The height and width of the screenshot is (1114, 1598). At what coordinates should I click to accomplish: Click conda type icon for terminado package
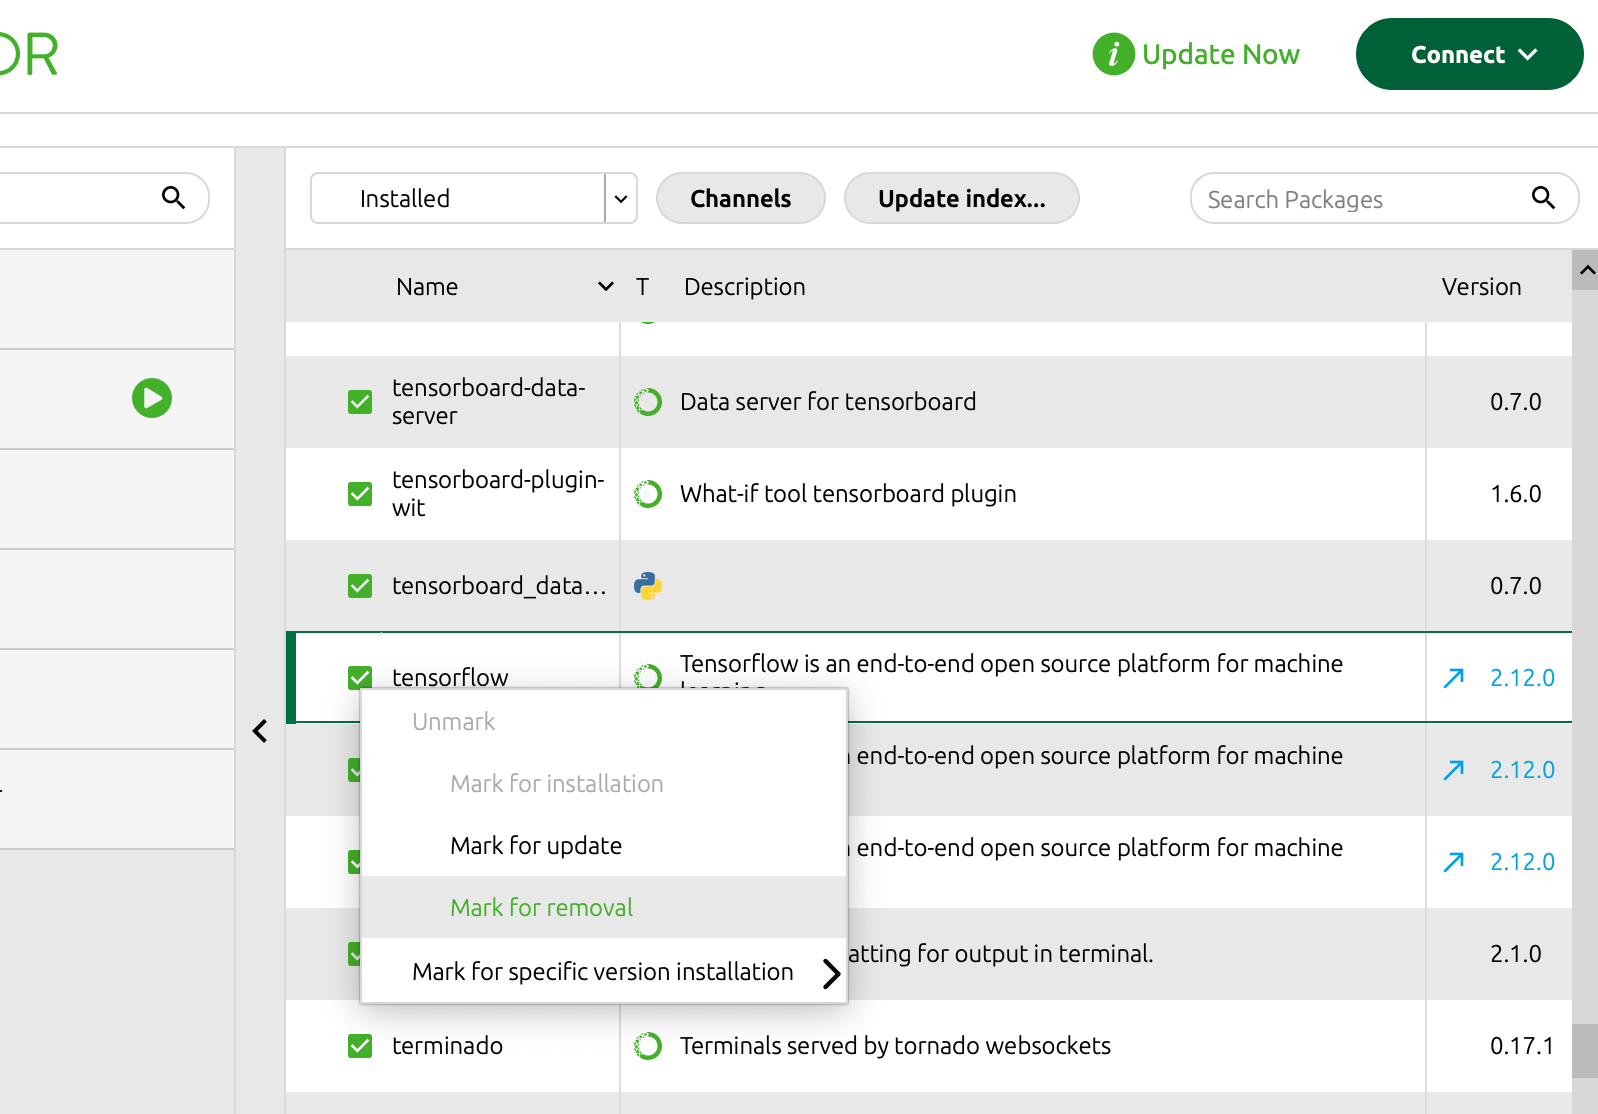point(648,1046)
